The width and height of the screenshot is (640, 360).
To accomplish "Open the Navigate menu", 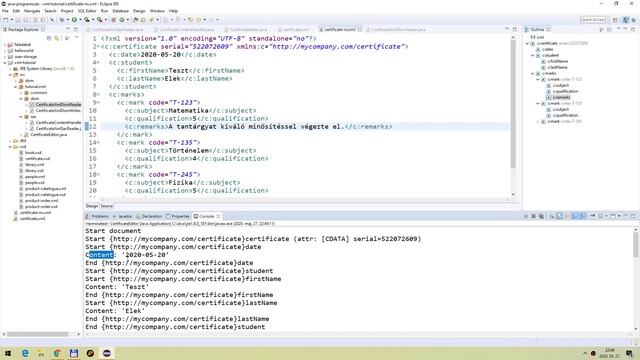I will pyautogui.click(x=32, y=11).
